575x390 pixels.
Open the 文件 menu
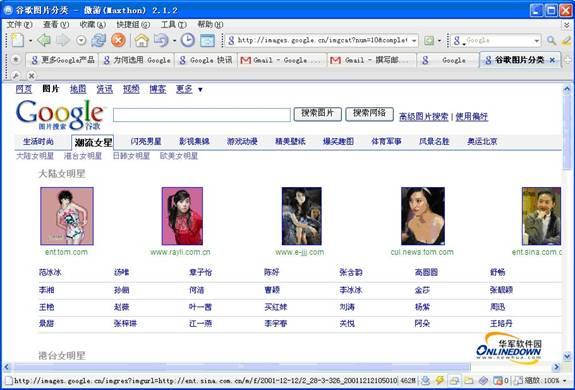pos(19,25)
